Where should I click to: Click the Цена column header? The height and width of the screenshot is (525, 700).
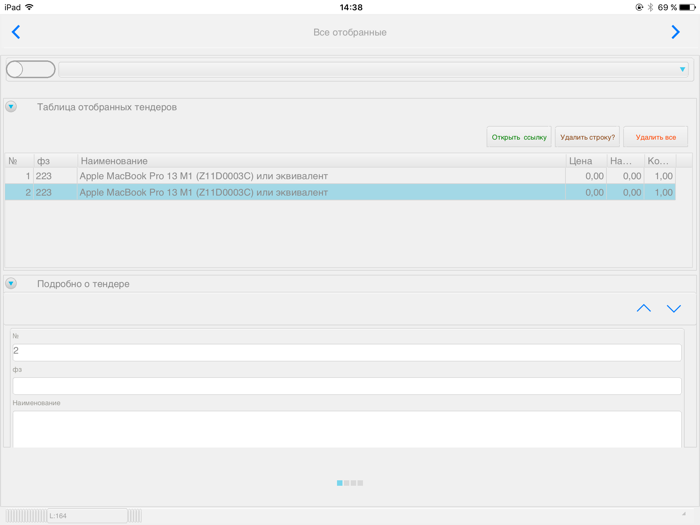pos(586,161)
